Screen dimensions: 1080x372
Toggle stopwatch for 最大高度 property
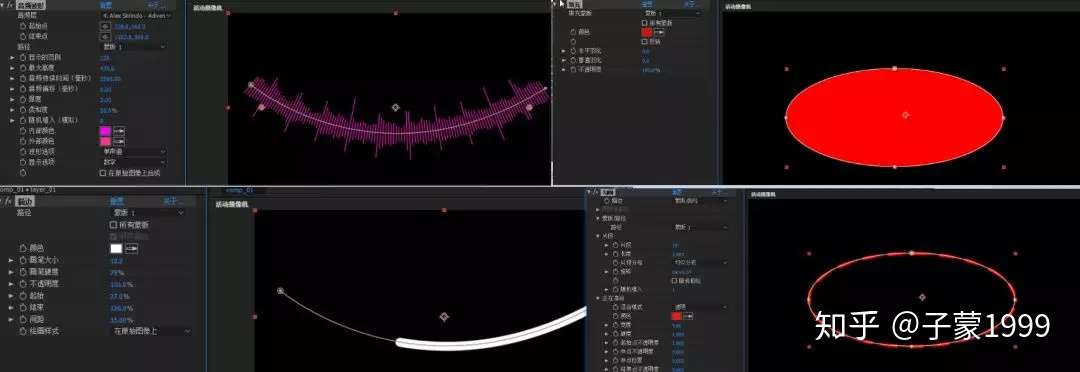pyautogui.click(x=23, y=68)
